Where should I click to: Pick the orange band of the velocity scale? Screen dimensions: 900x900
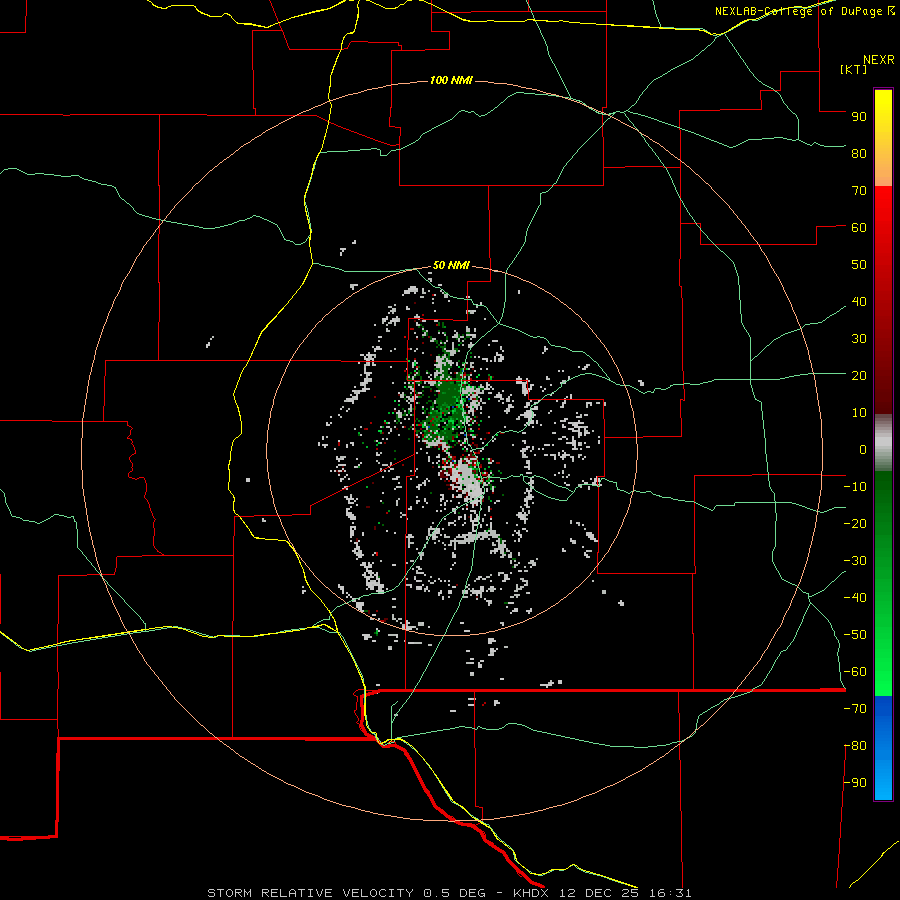pos(883,169)
